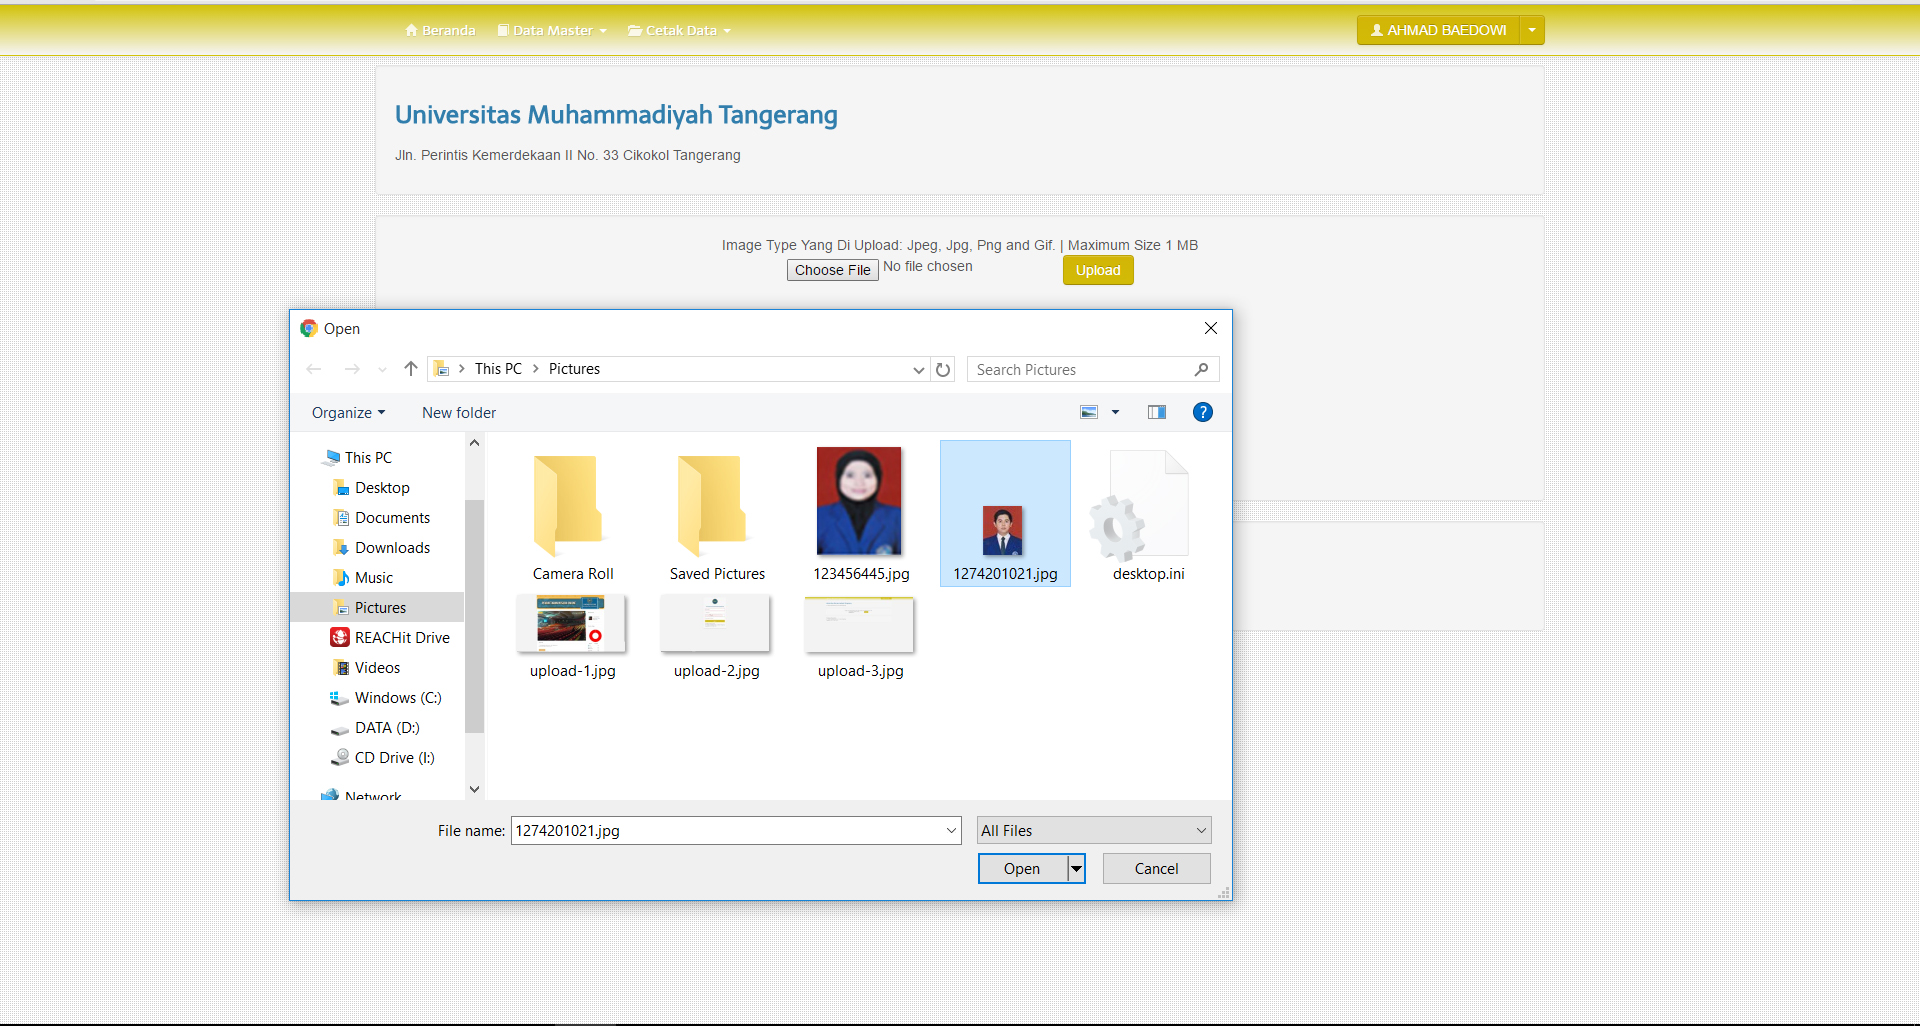Select Desktop in navigation pane
The height and width of the screenshot is (1026, 1920).
pyautogui.click(x=371, y=488)
